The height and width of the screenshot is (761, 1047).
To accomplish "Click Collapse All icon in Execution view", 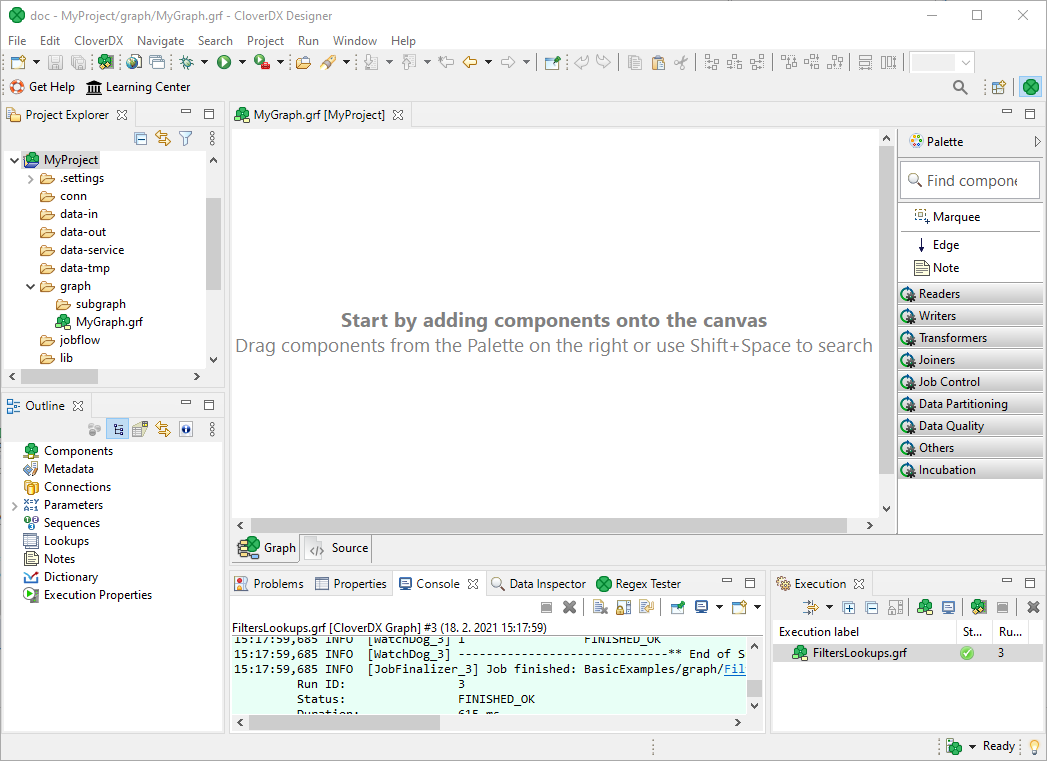I will (x=871, y=607).
